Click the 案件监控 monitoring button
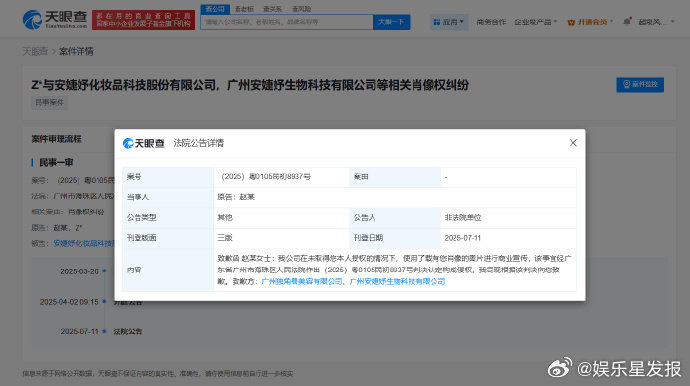 [640, 85]
